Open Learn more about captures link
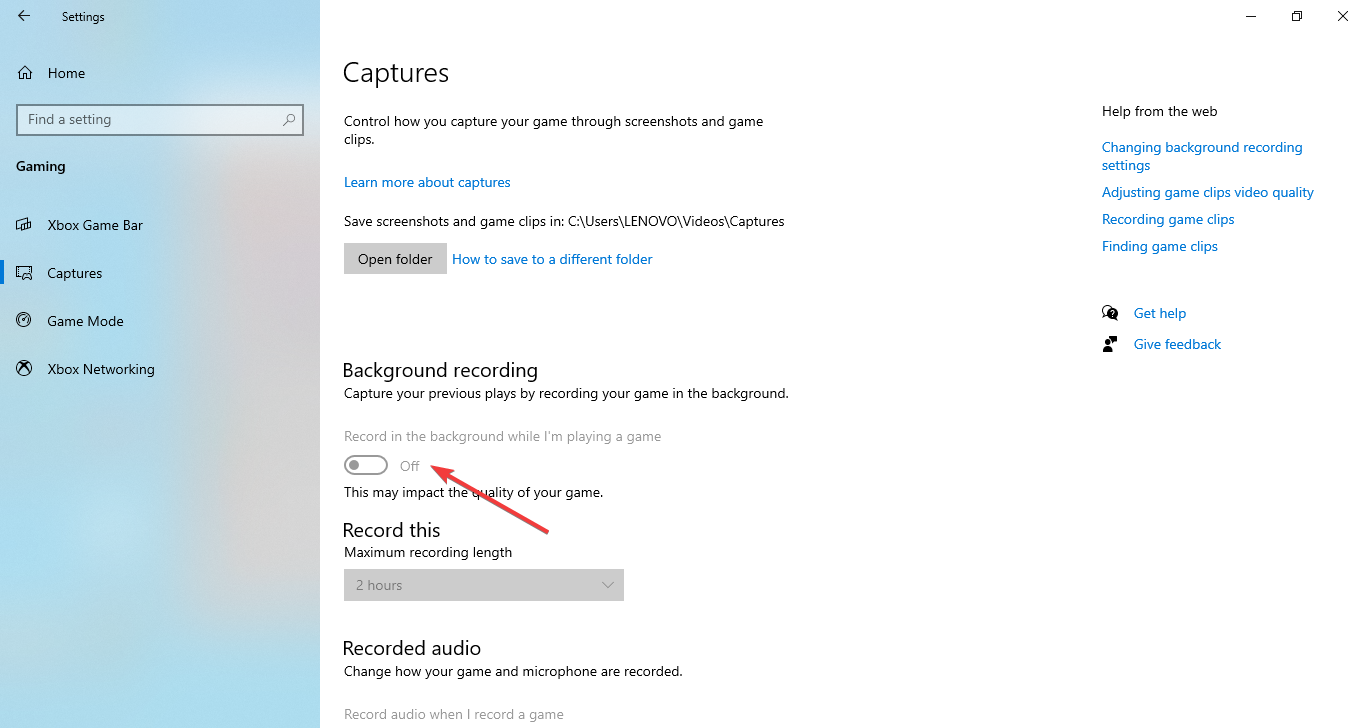The image size is (1366, 728). tap(427, 182)
